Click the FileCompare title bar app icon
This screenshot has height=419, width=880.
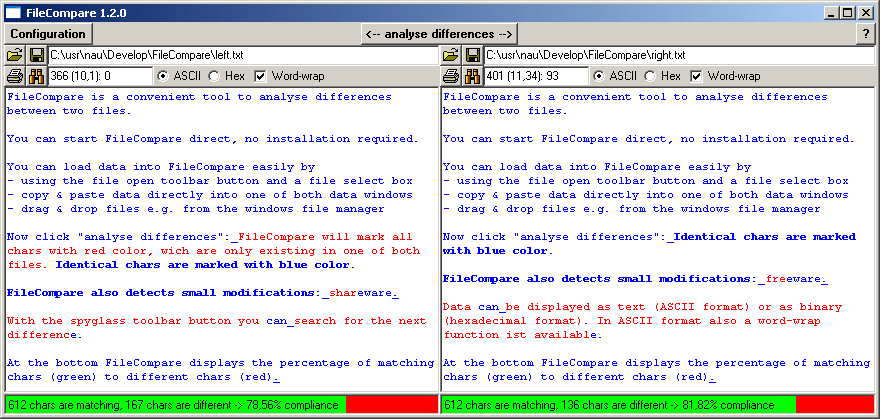click(12, 12)
